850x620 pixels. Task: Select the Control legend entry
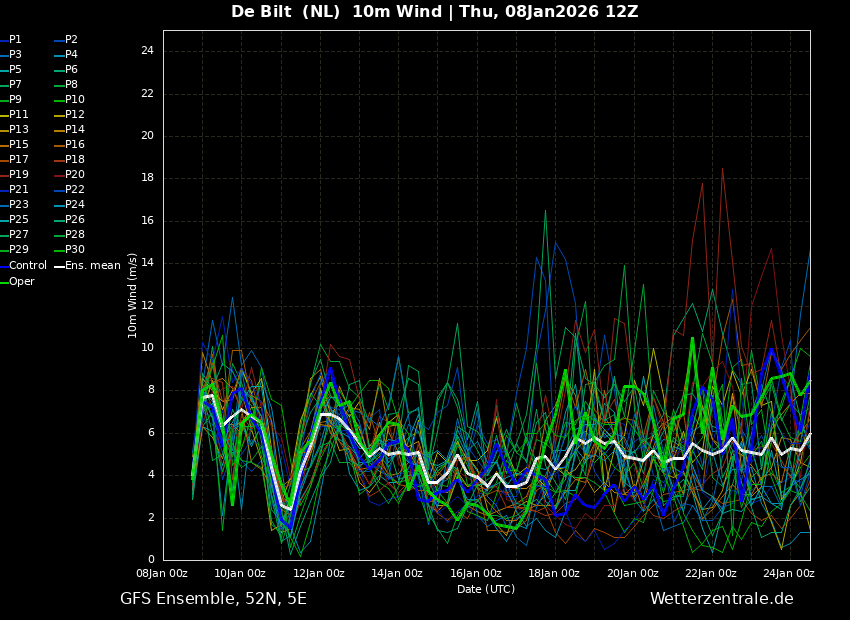pos(27,266)
